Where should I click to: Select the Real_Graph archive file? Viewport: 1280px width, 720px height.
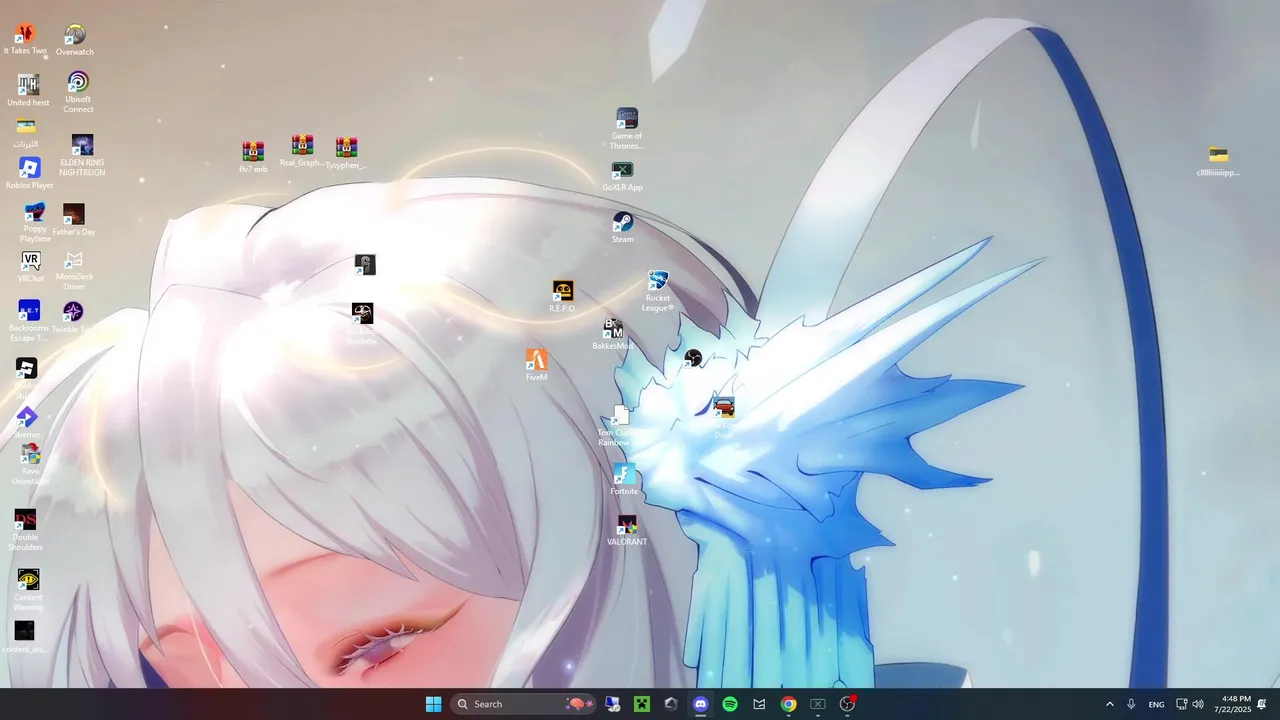point(302,151)
